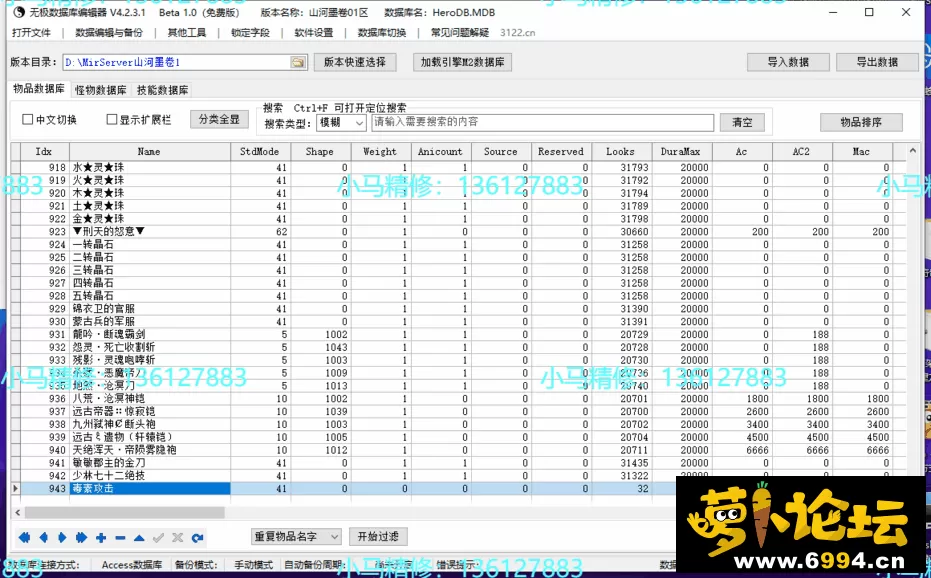Refresh data with the refresh icon
This screenshot has height=578, width=931.
point(197,538)
